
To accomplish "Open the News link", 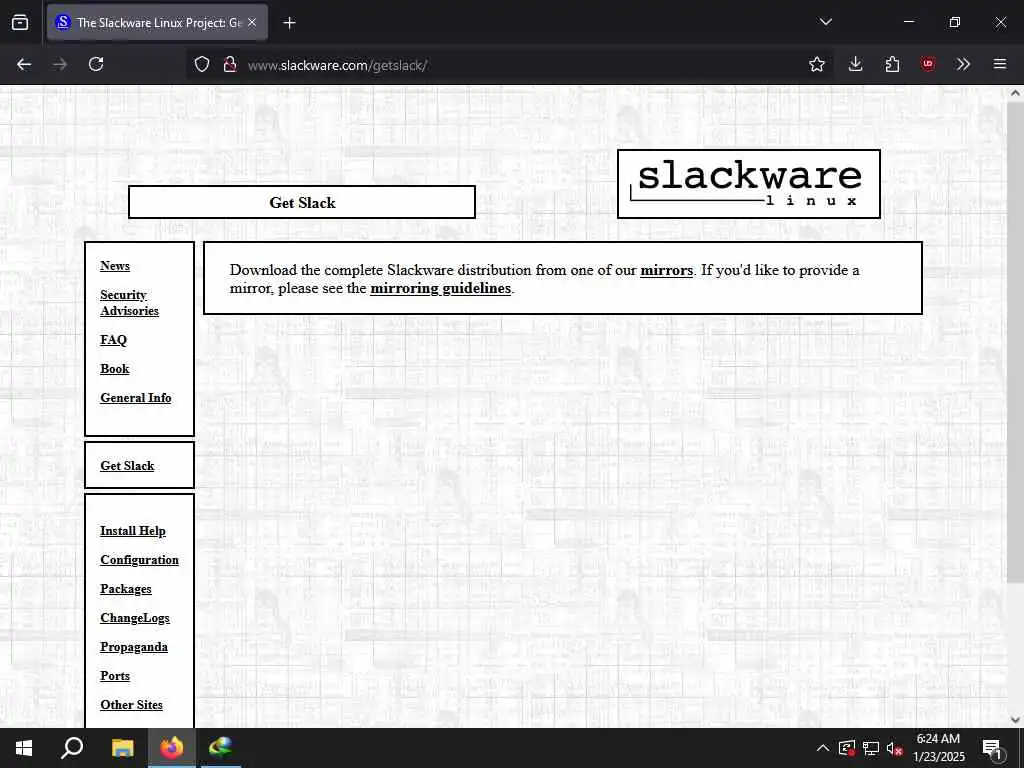I will (x=115, y=266).
